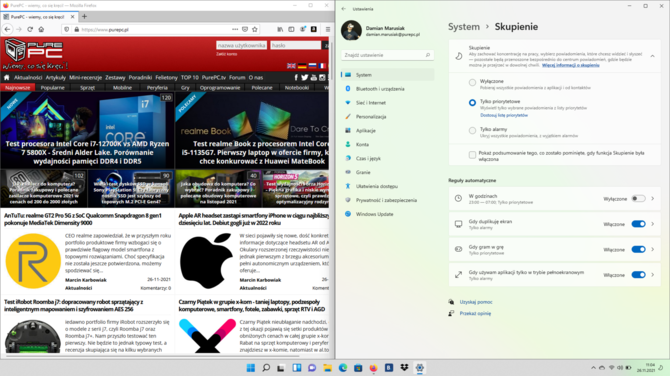Go back in the Settings window
The image size is (670, 376).
point(344,9)
